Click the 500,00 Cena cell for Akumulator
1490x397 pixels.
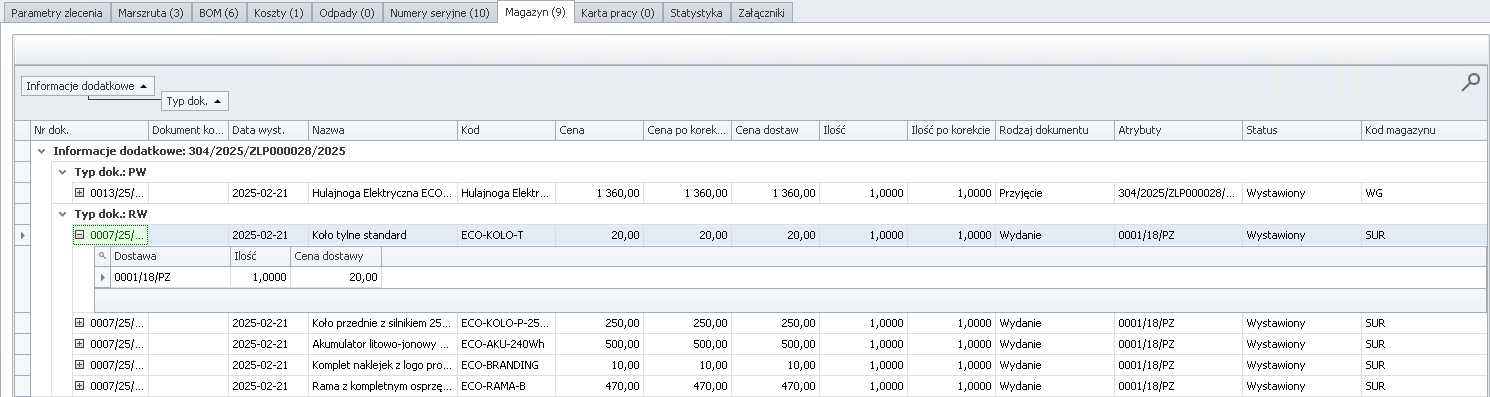pyautogui.click(x=599, y=344)
